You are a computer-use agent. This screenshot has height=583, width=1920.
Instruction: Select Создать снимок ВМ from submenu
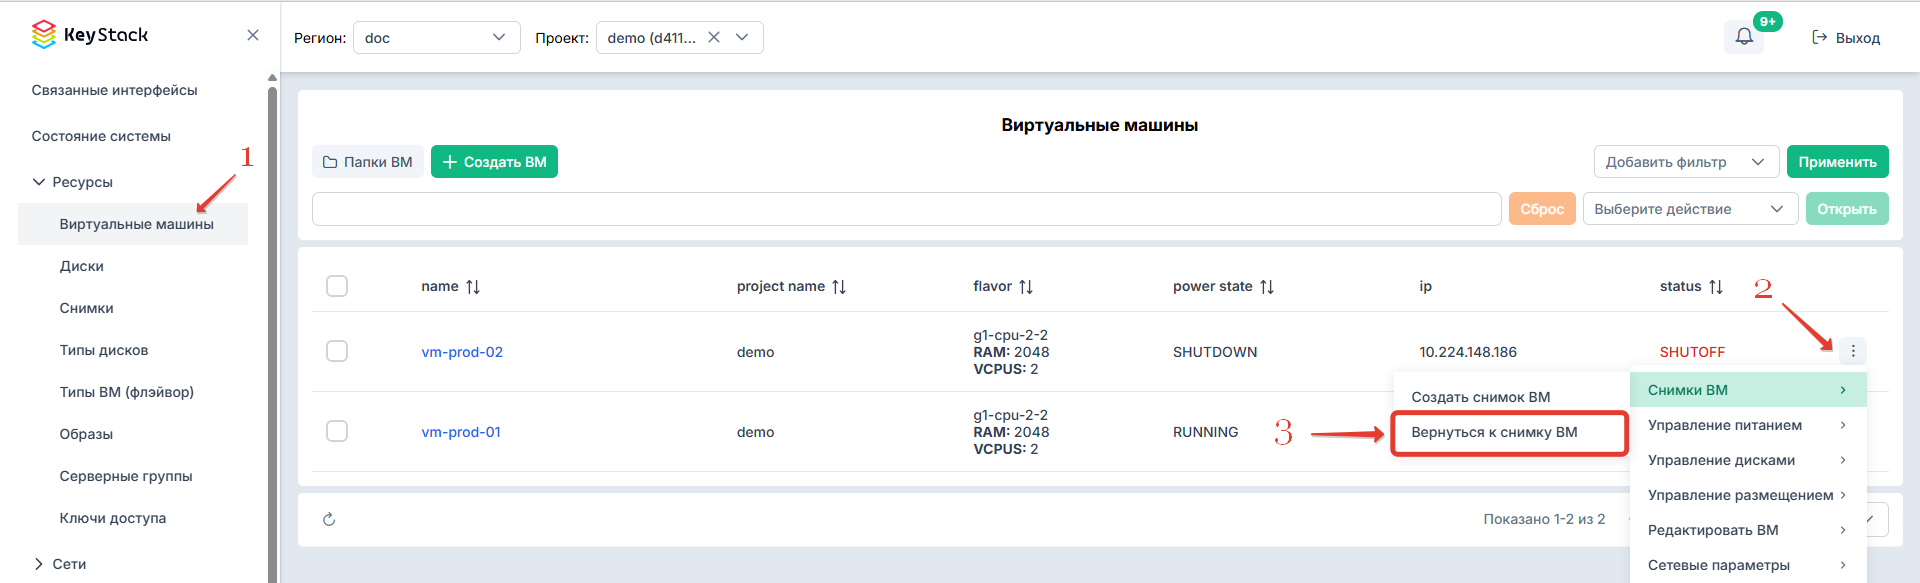[x=1480, y=397]
